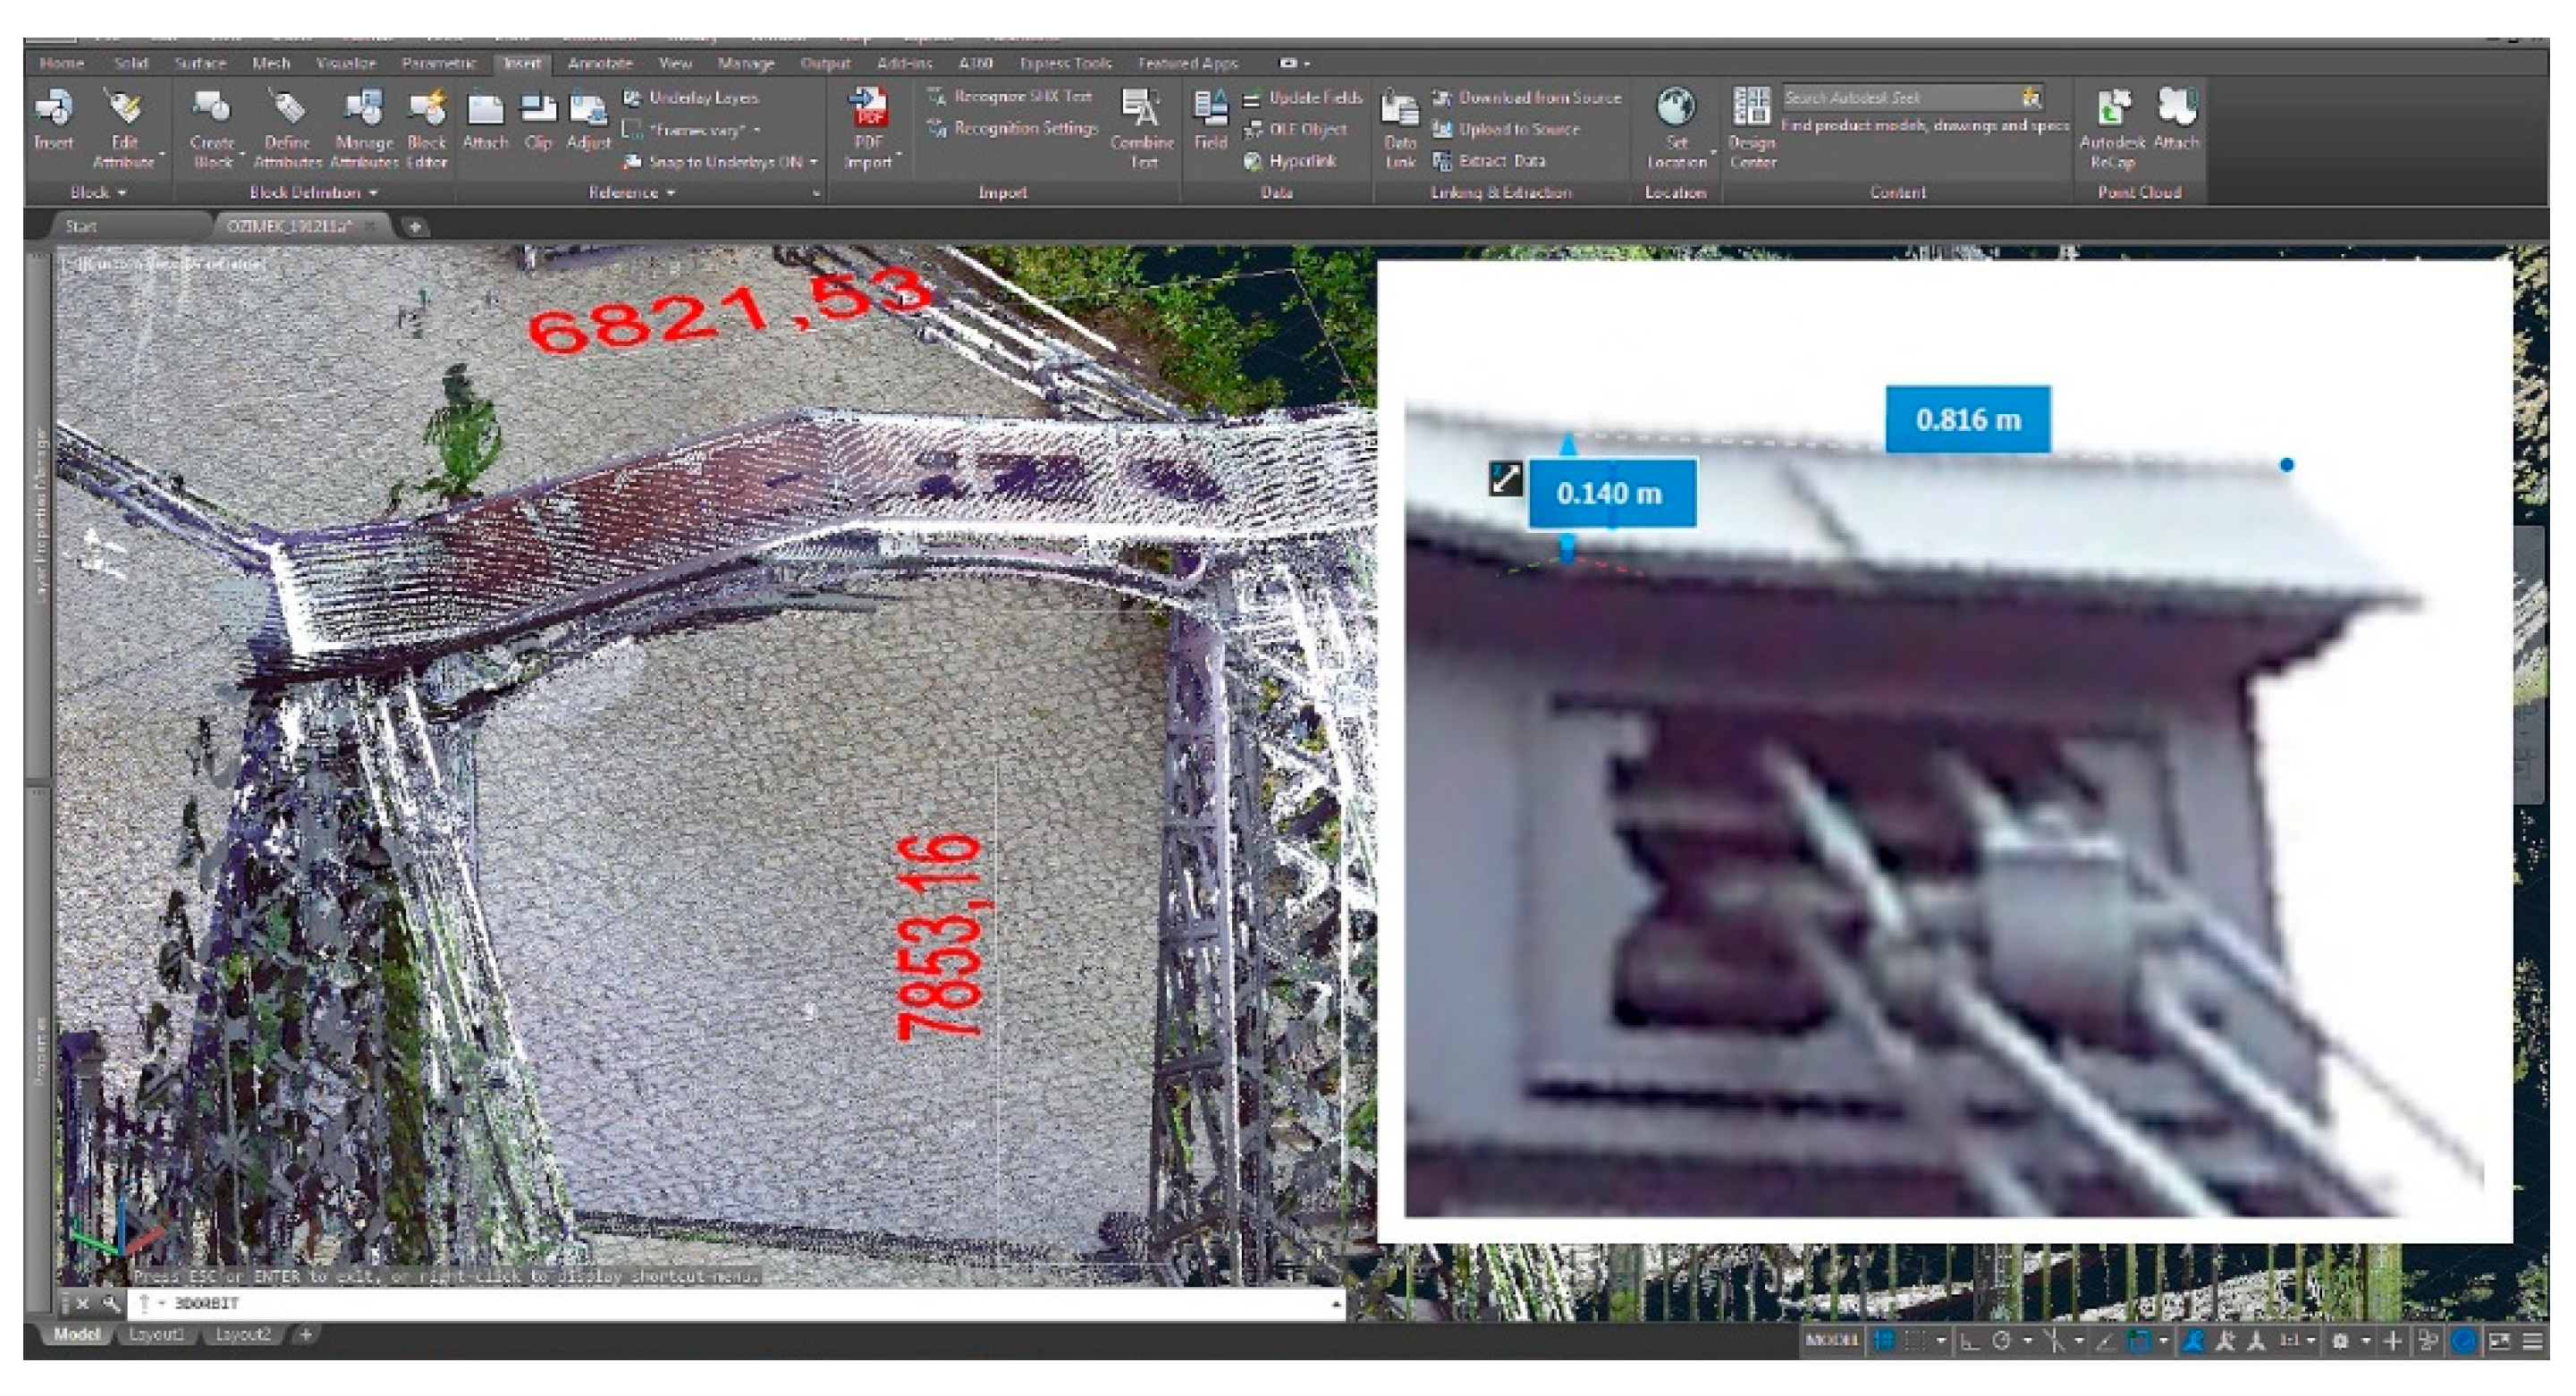2576x1396 pixels.
Task: Select the Adjust reference tool
Action: [x=588, y=120]
